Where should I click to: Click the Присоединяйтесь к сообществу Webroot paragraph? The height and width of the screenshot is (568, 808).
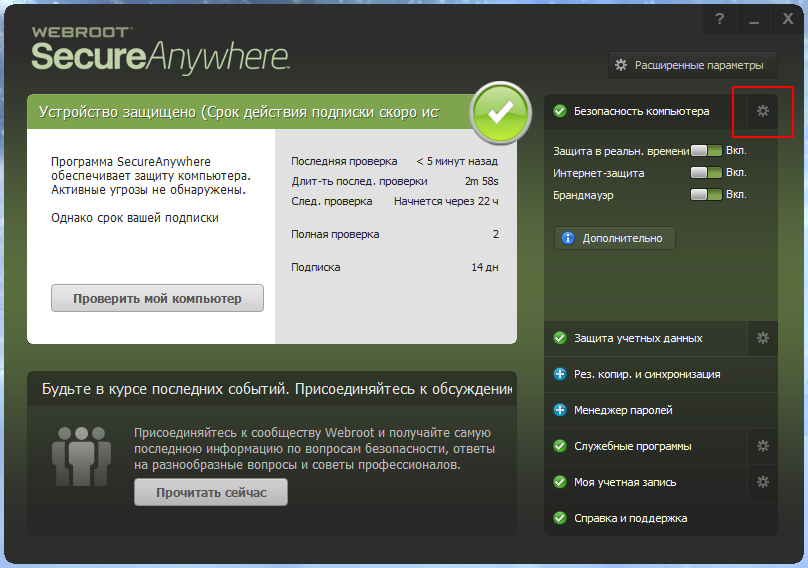coord(314,449)
